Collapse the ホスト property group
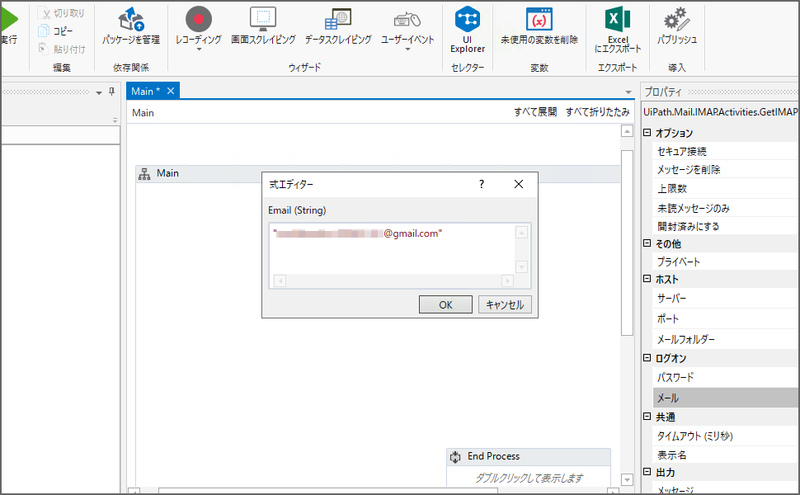This screenshot has height=495, width=800. point(647,279)
